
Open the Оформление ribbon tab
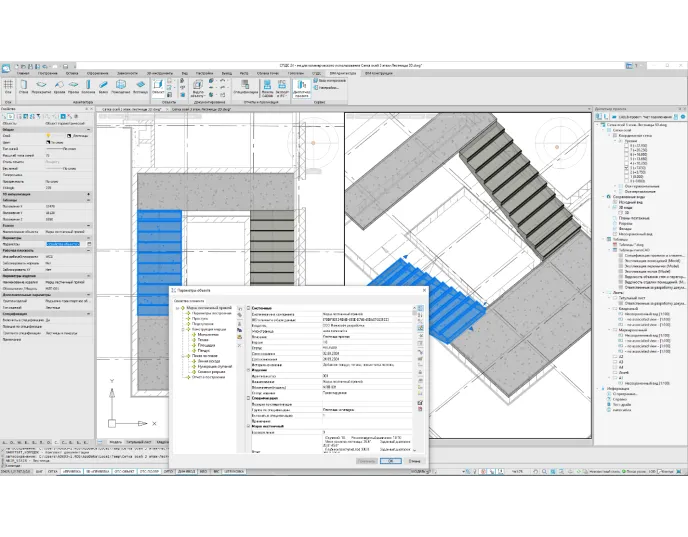97,73
